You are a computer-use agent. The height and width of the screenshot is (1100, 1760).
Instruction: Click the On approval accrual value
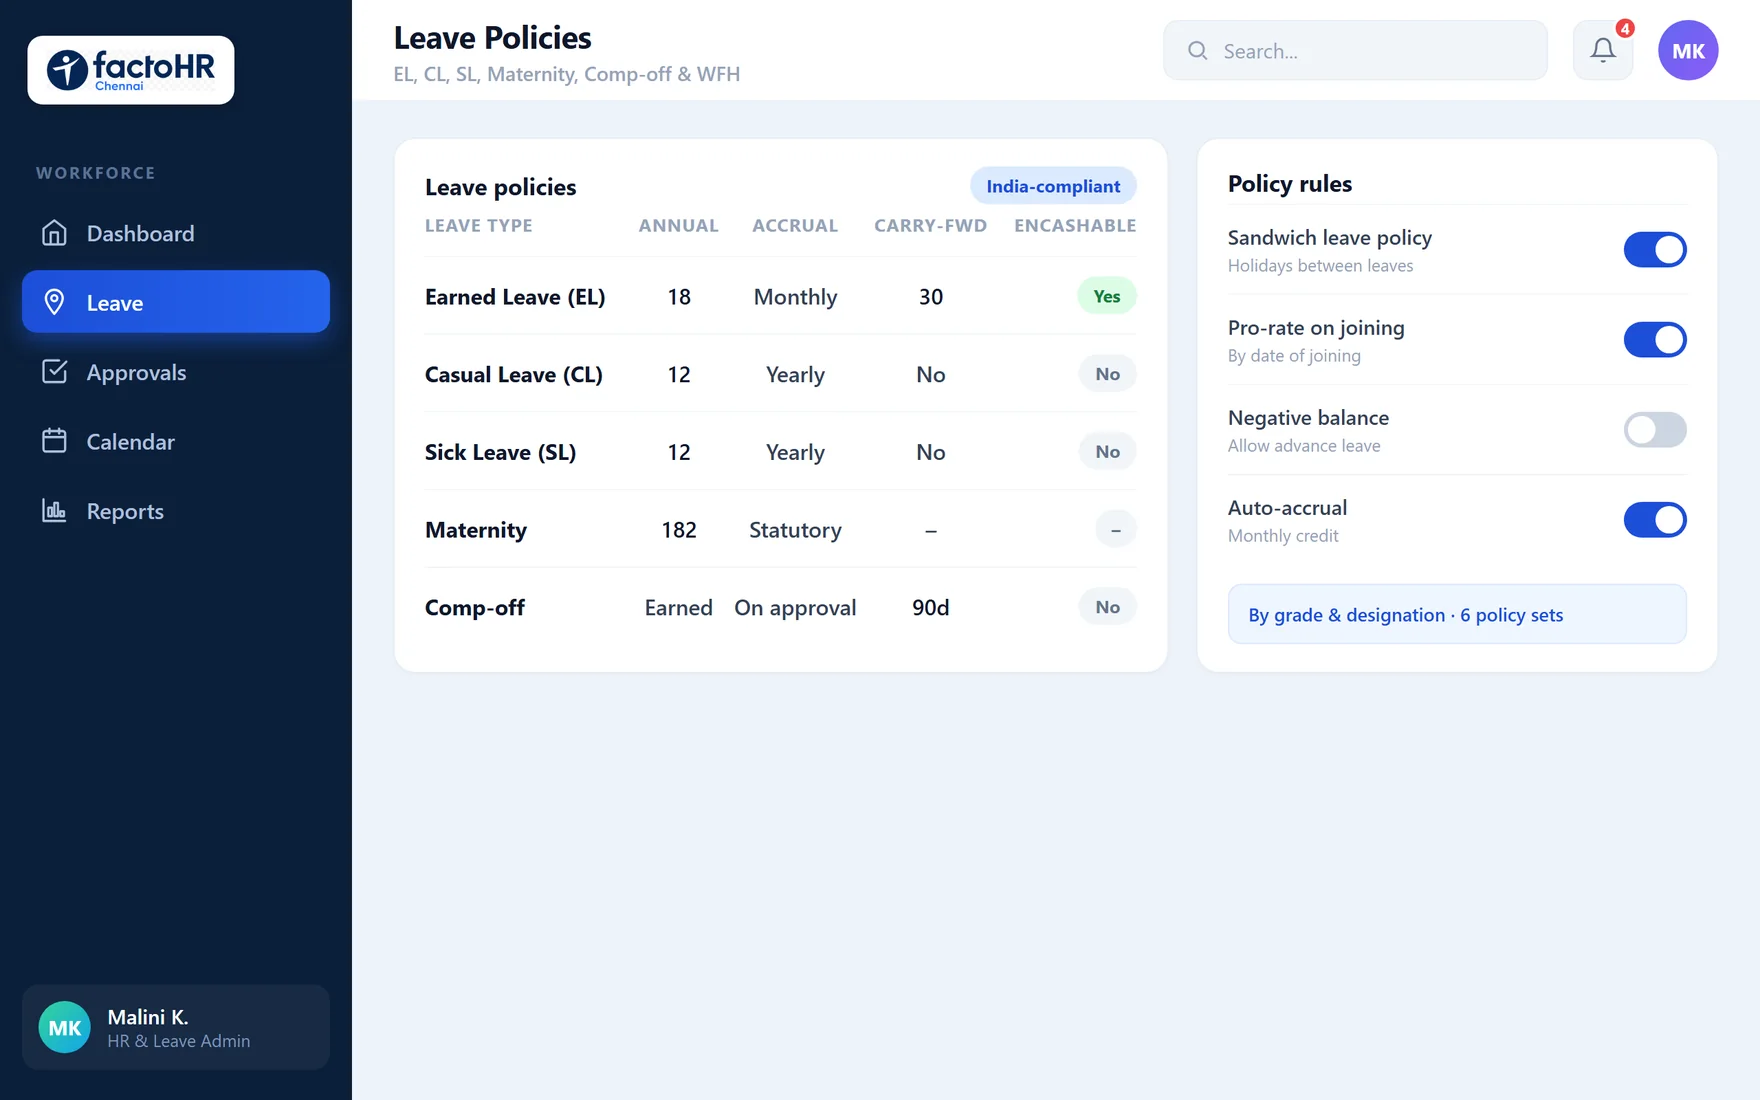coord(795,608)
